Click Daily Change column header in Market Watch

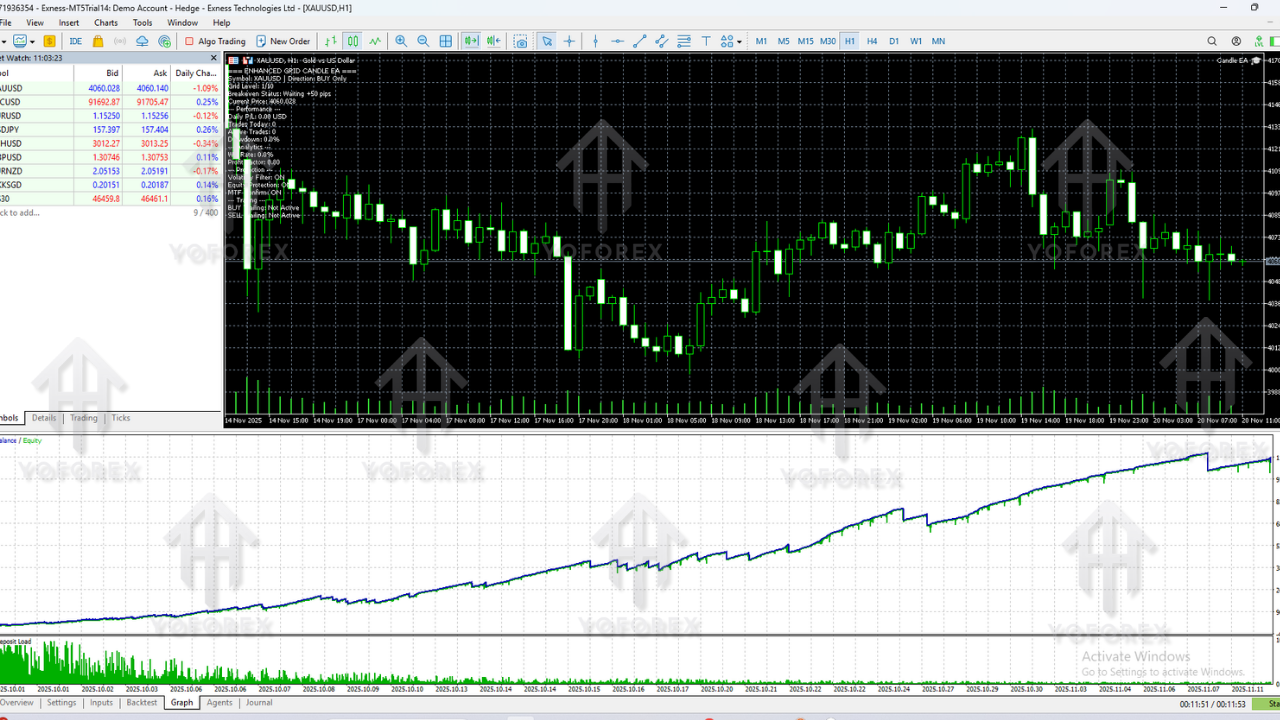point(195,73)
